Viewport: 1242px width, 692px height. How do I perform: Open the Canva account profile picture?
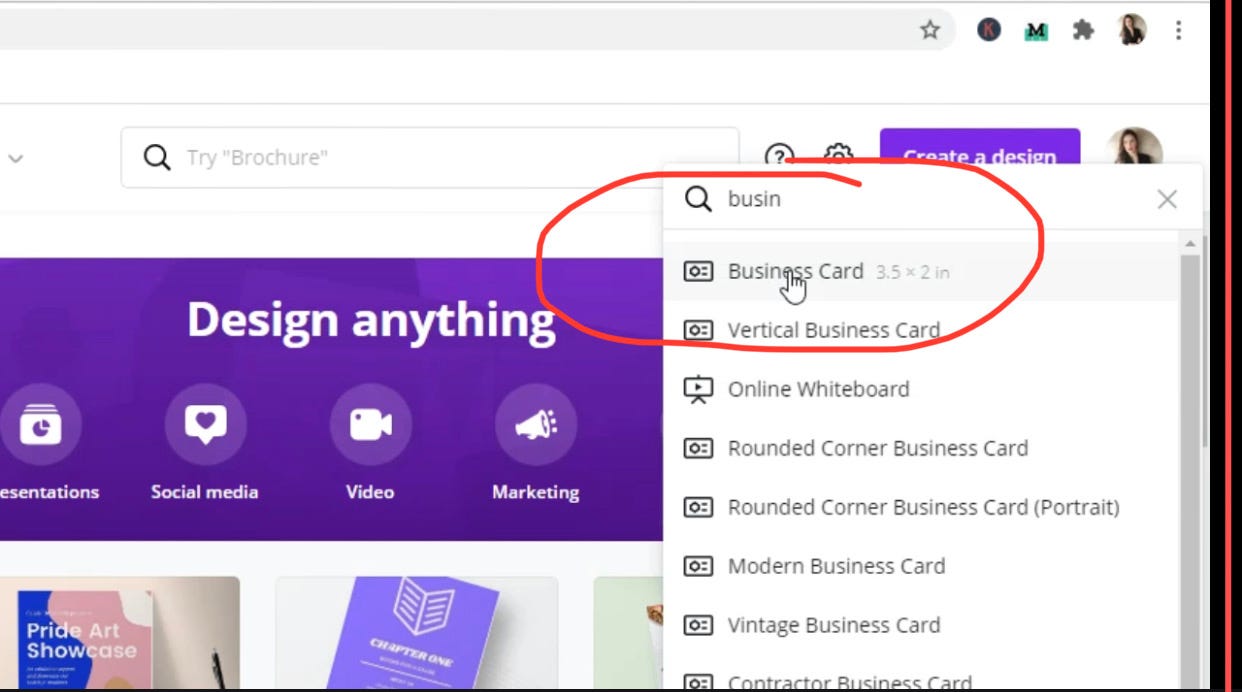click(x=1135, y=150)
